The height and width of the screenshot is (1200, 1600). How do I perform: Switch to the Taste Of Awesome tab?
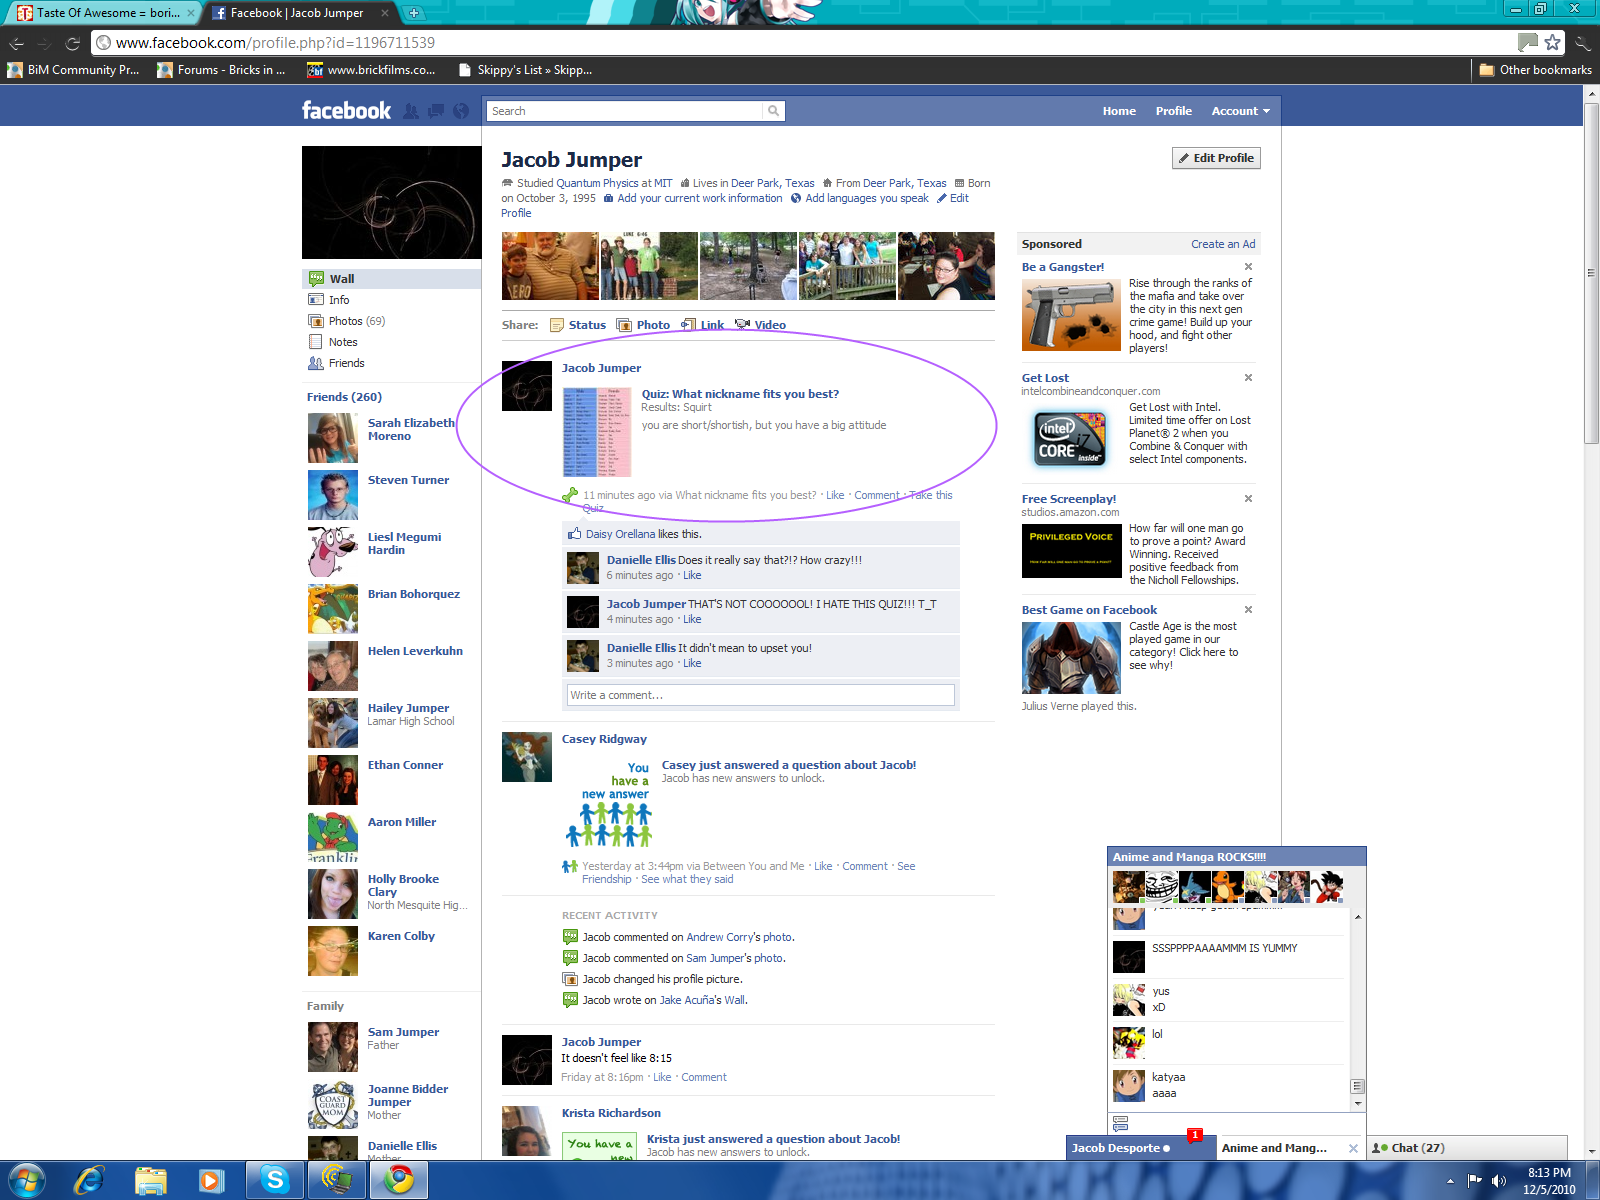pos(107,13)
